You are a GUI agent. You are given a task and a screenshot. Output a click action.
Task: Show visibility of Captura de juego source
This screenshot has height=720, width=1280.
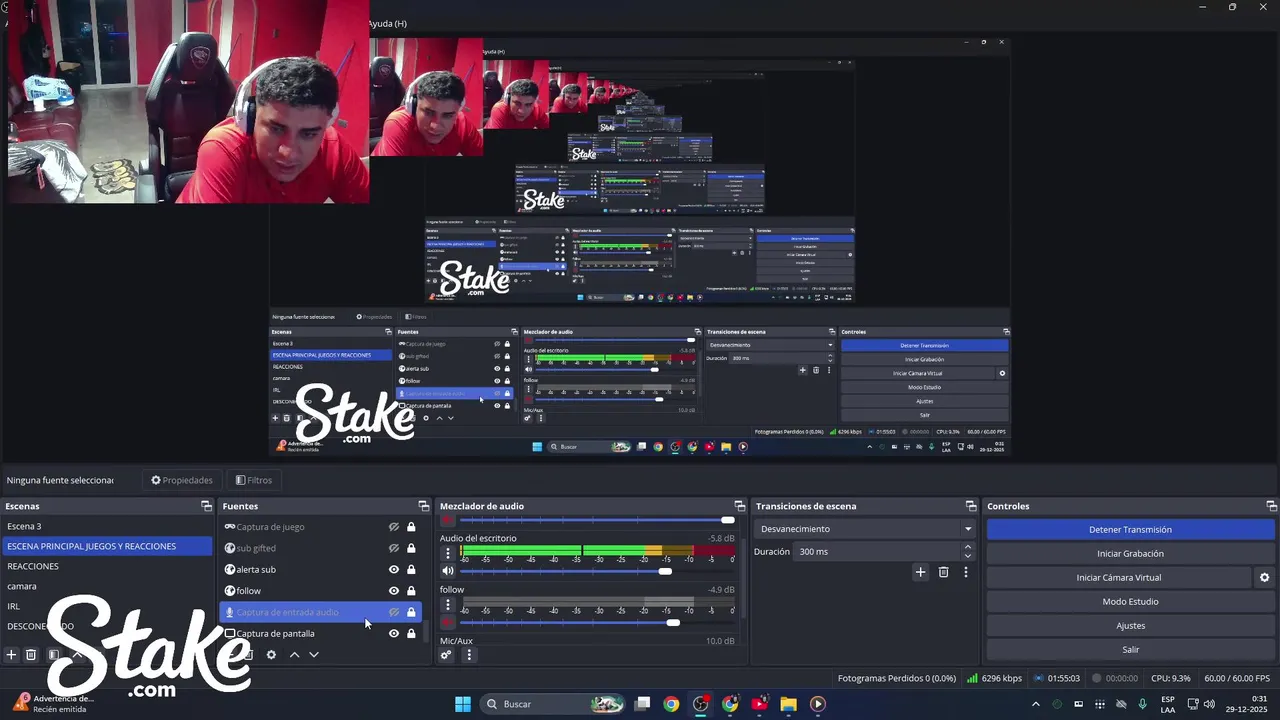pos(394,527)
